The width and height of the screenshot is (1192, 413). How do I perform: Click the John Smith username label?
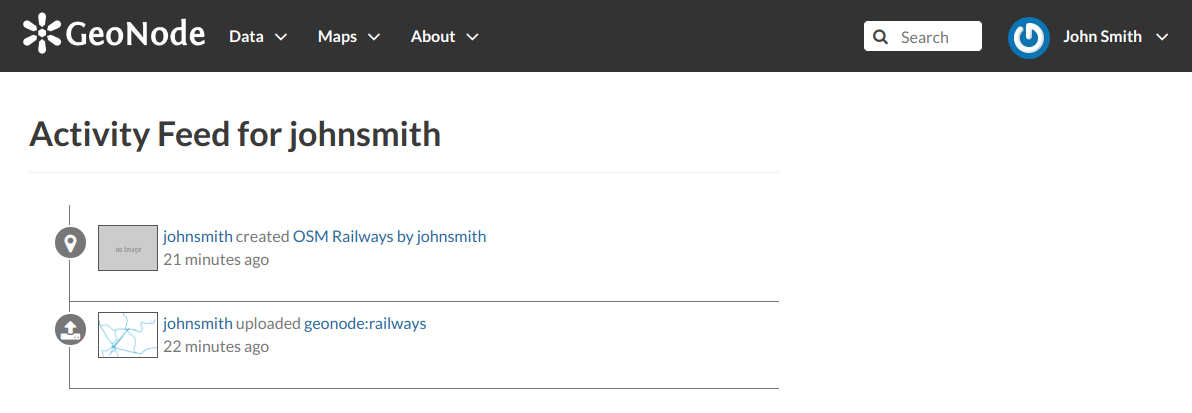(x=1102, y=37)
